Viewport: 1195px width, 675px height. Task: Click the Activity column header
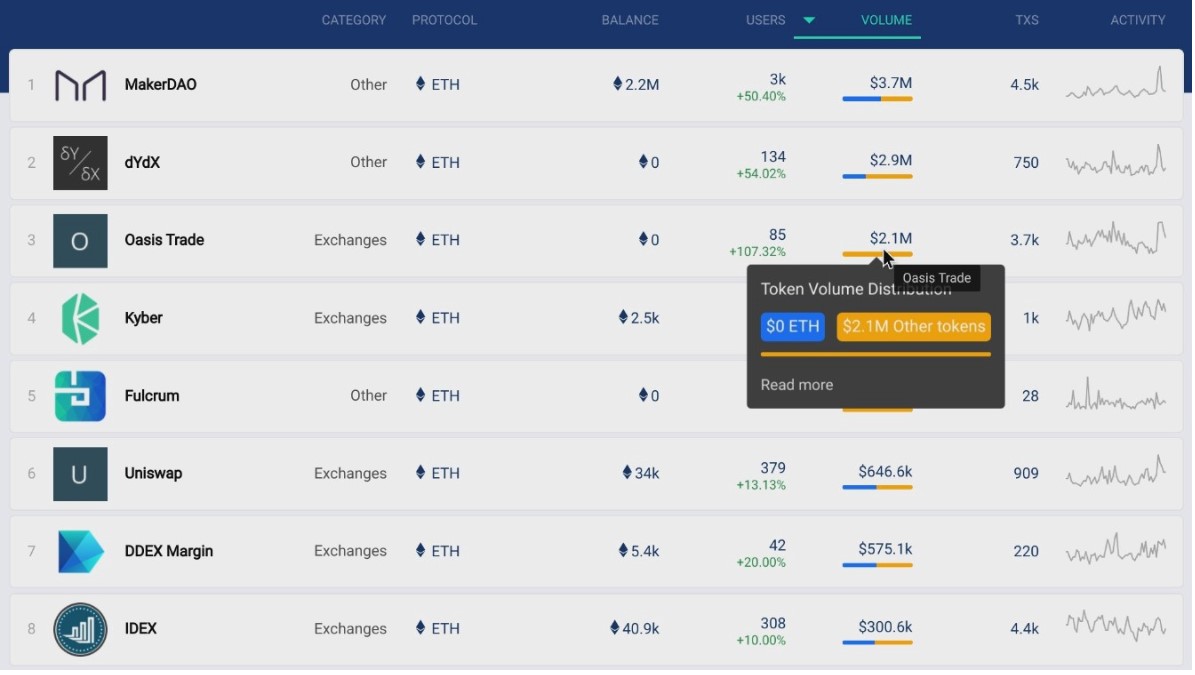(1138, 21)
